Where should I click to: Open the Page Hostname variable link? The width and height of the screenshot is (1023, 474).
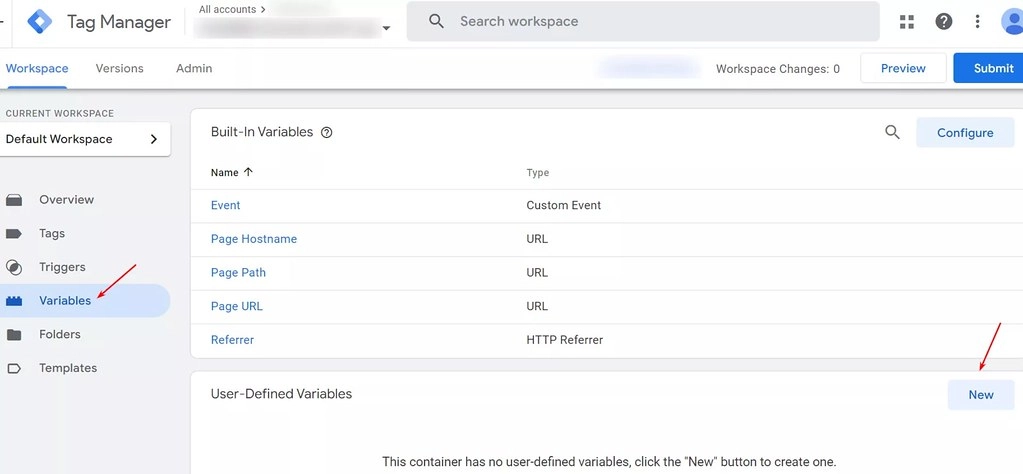click(254, 239)
